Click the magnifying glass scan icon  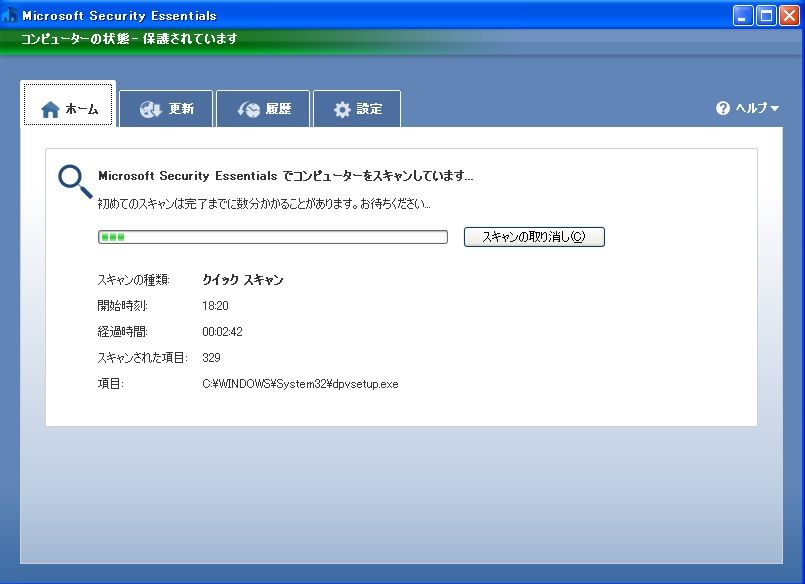[75, 181]
